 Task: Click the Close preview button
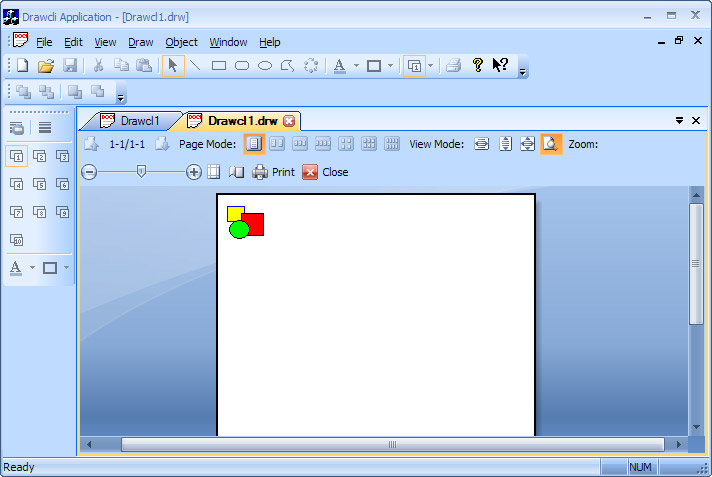tap(325, 172)
